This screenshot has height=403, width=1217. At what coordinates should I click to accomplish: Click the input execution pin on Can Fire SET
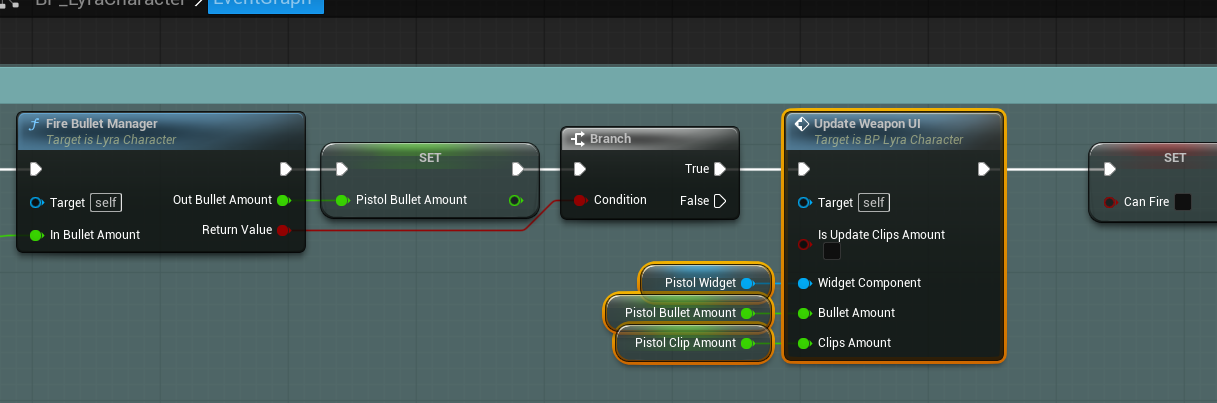(1110, 169)
